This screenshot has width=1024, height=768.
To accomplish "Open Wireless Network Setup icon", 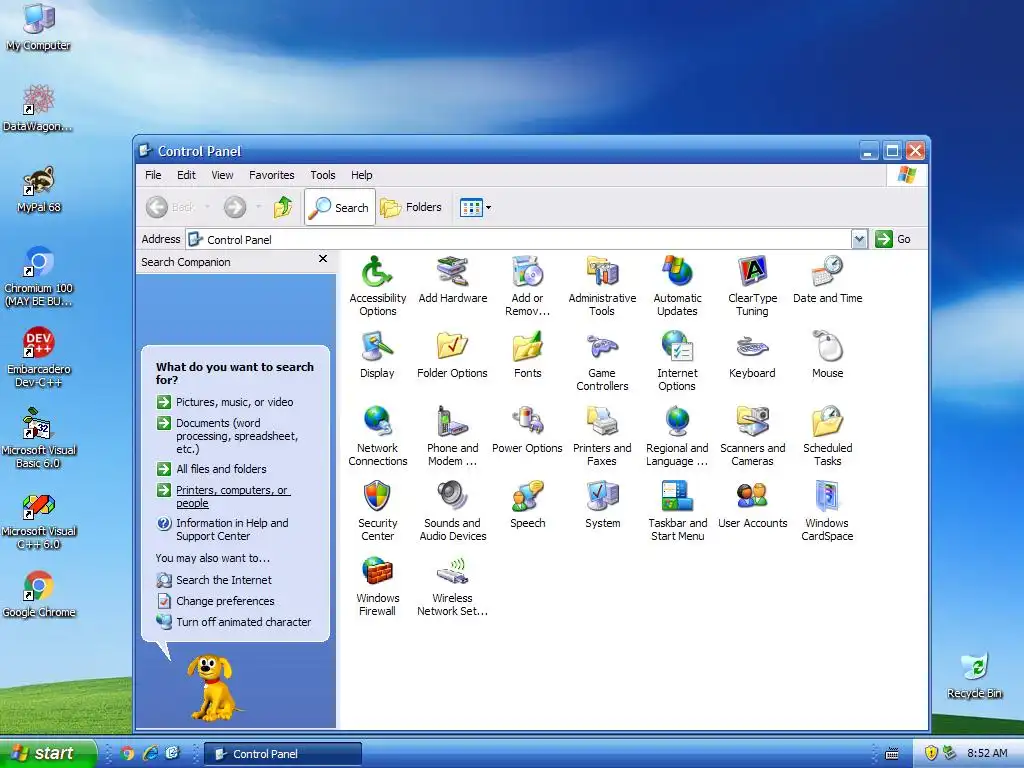I will [x=453, y=586].
